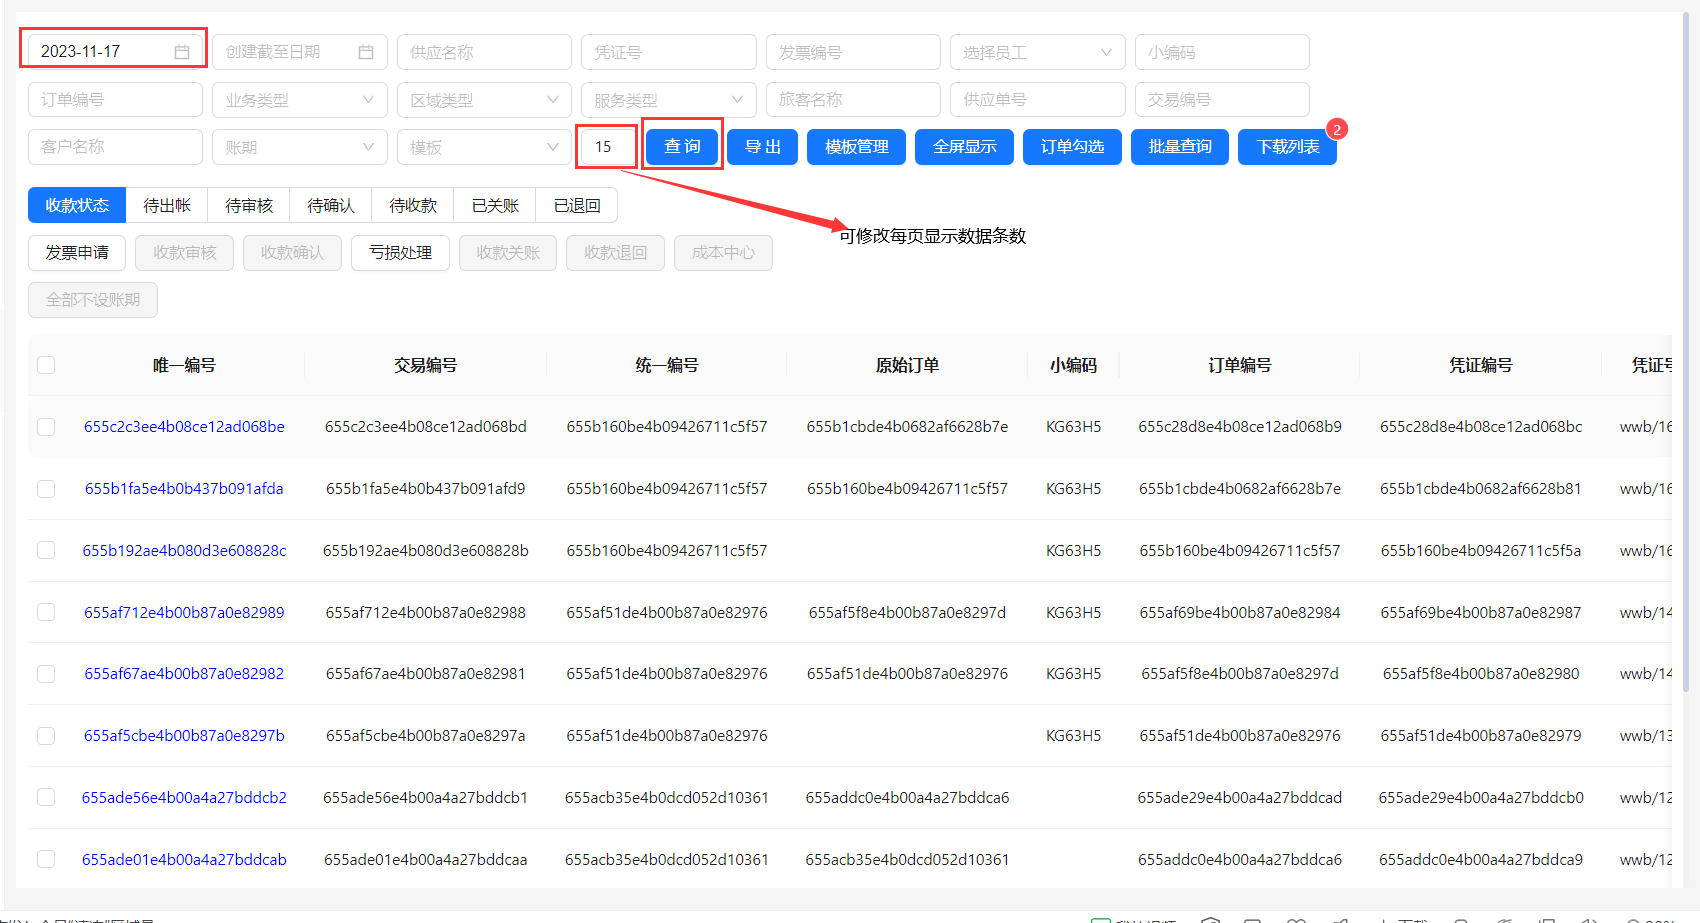Open link 655af5cbe4b00b87a0e8297b
Viewport: 1700px width, 923px height.
(x=184, y=736)
